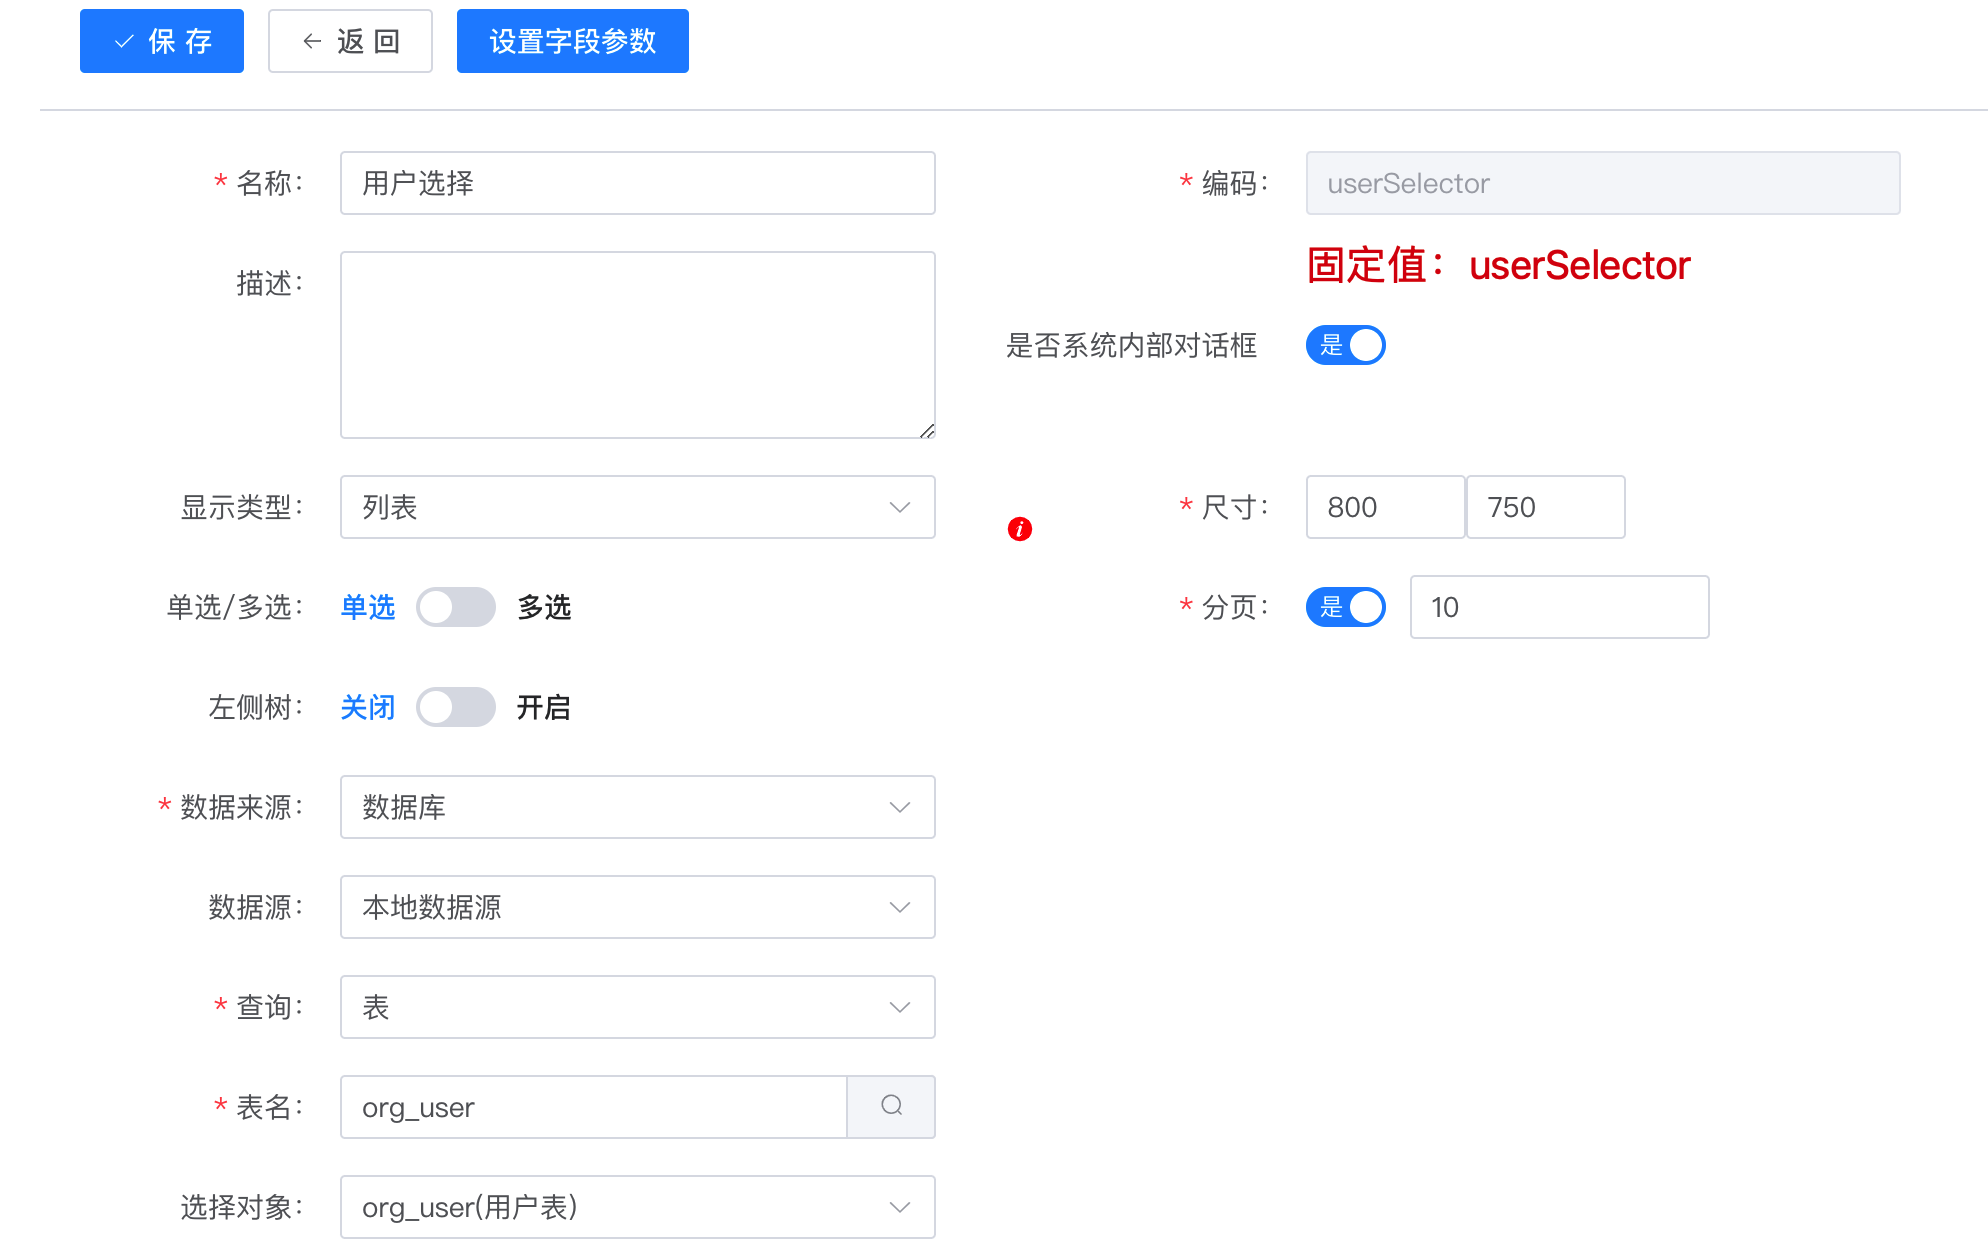Click the red info icon
1988x1258 pixels.
[1019, 529]
